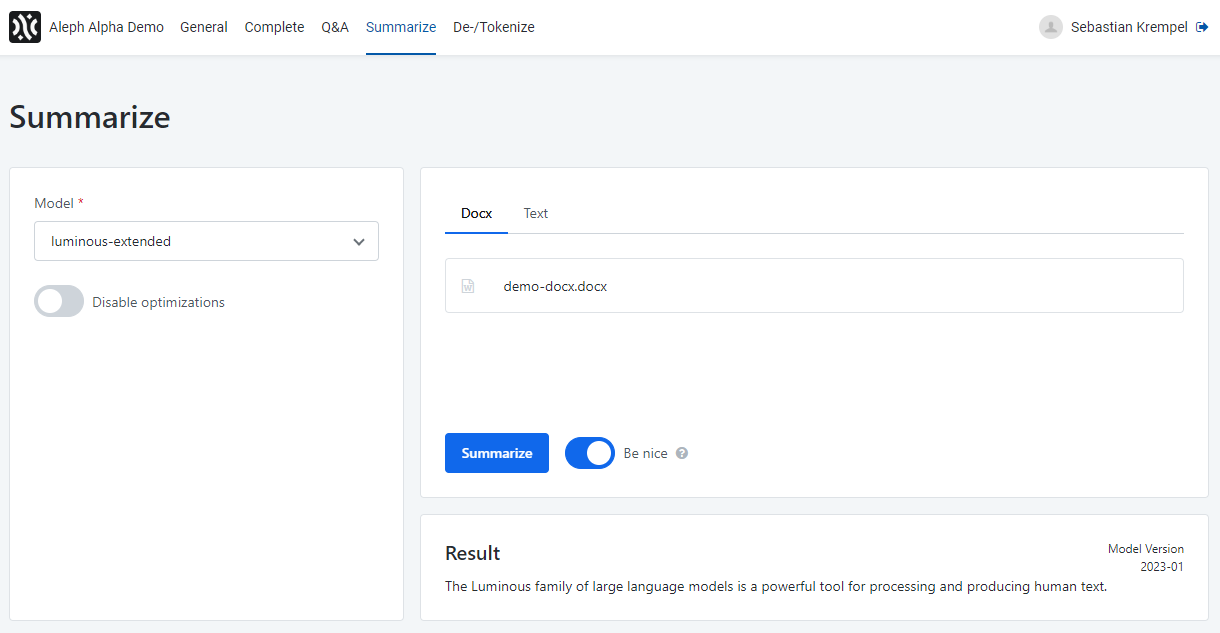Image resolution: width=1220 pixels, height=633 pixels.
Task: Open the Q&A navigation item
Action: pos(335,27)
